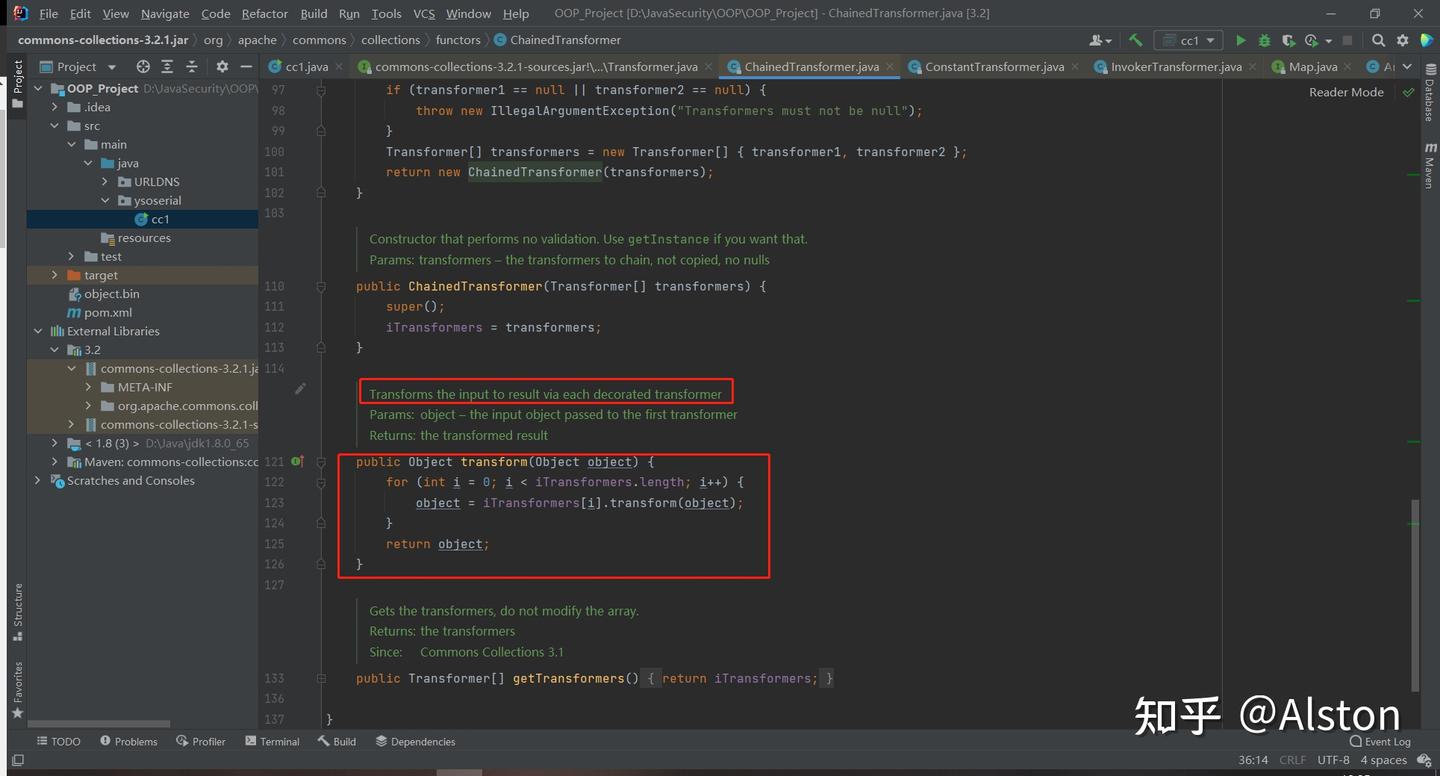Open the Problems tool window
Viewport: 1440px width, 776px height.
(129, 742)
